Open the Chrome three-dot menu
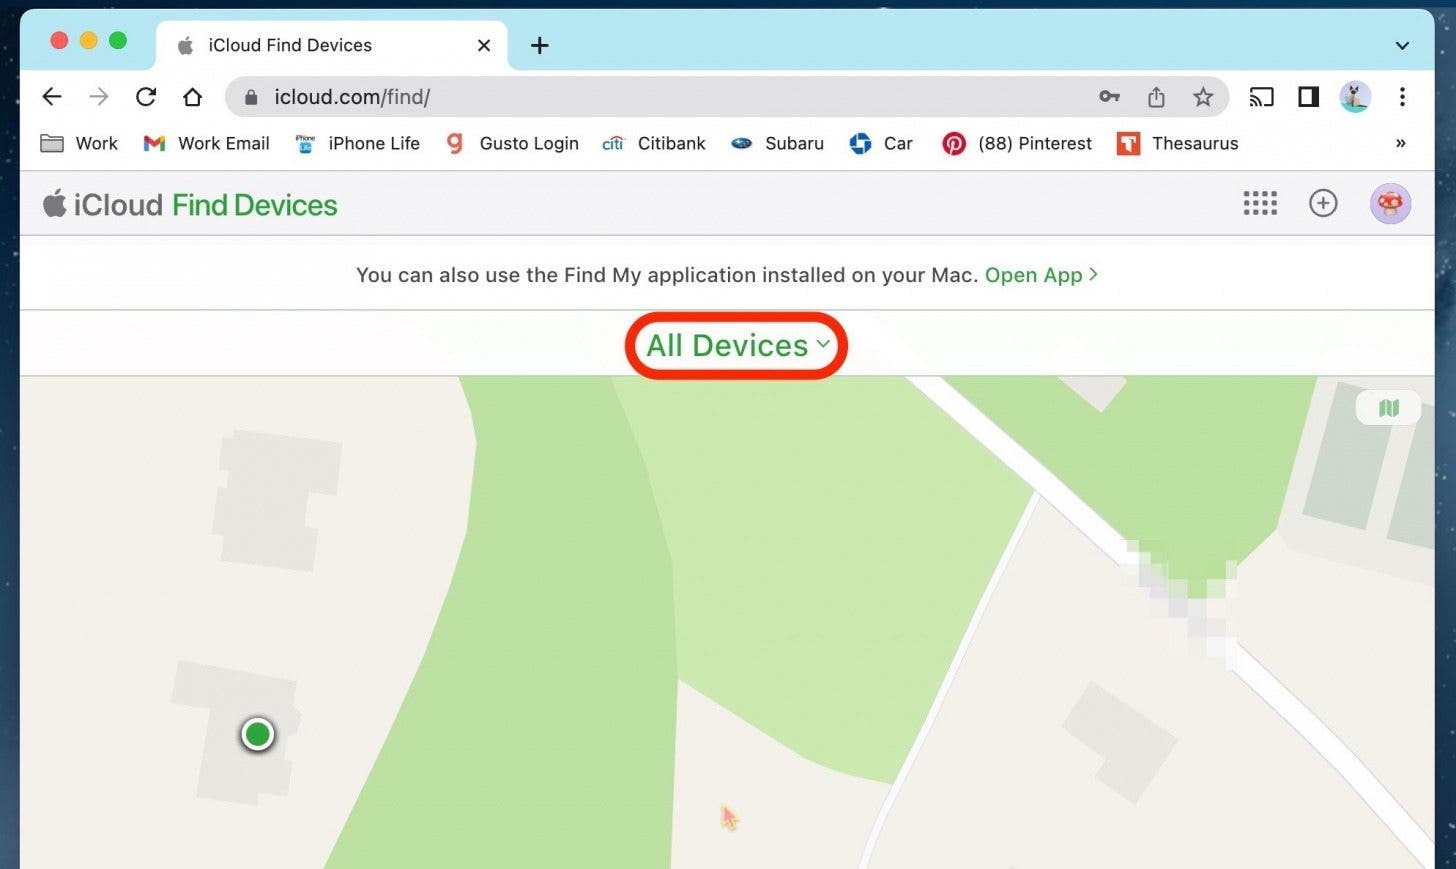Viewport: 1456px width, 869px height. tap(1403, 97)
